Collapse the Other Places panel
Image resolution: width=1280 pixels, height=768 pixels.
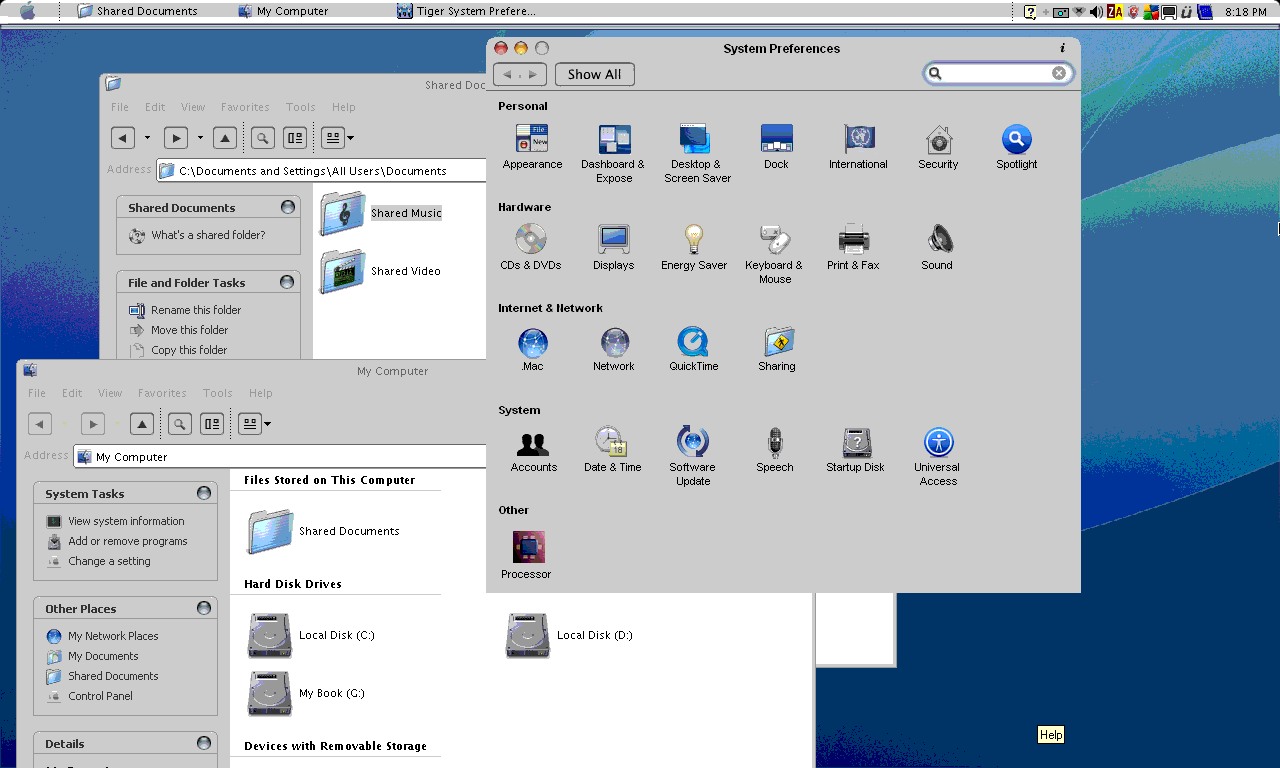(204, 608)
